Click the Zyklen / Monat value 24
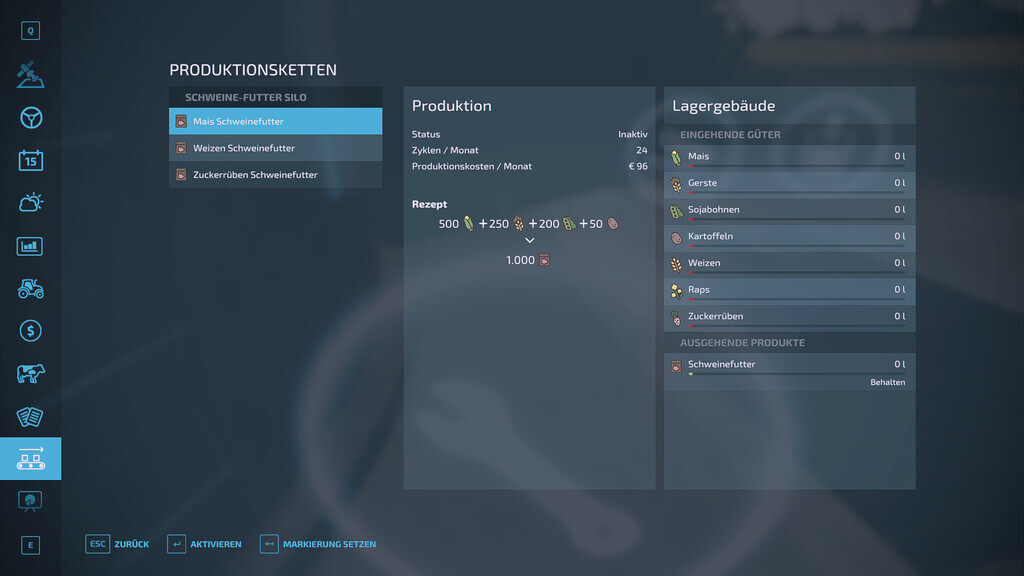The image size is (1024, 576). 642,150
